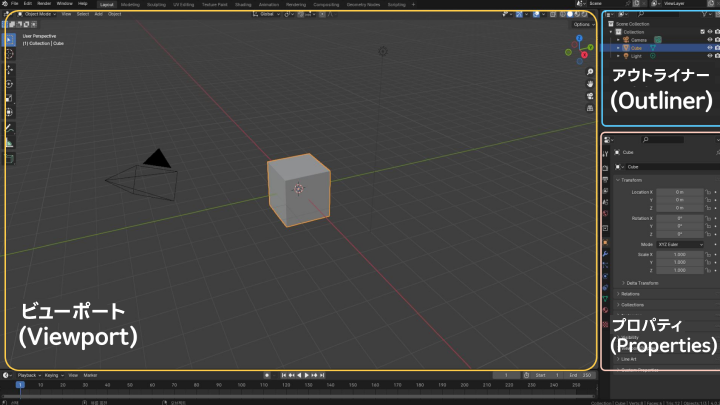Jump to the timeline start
Screen dimensions: 720x405
point(284,375)
